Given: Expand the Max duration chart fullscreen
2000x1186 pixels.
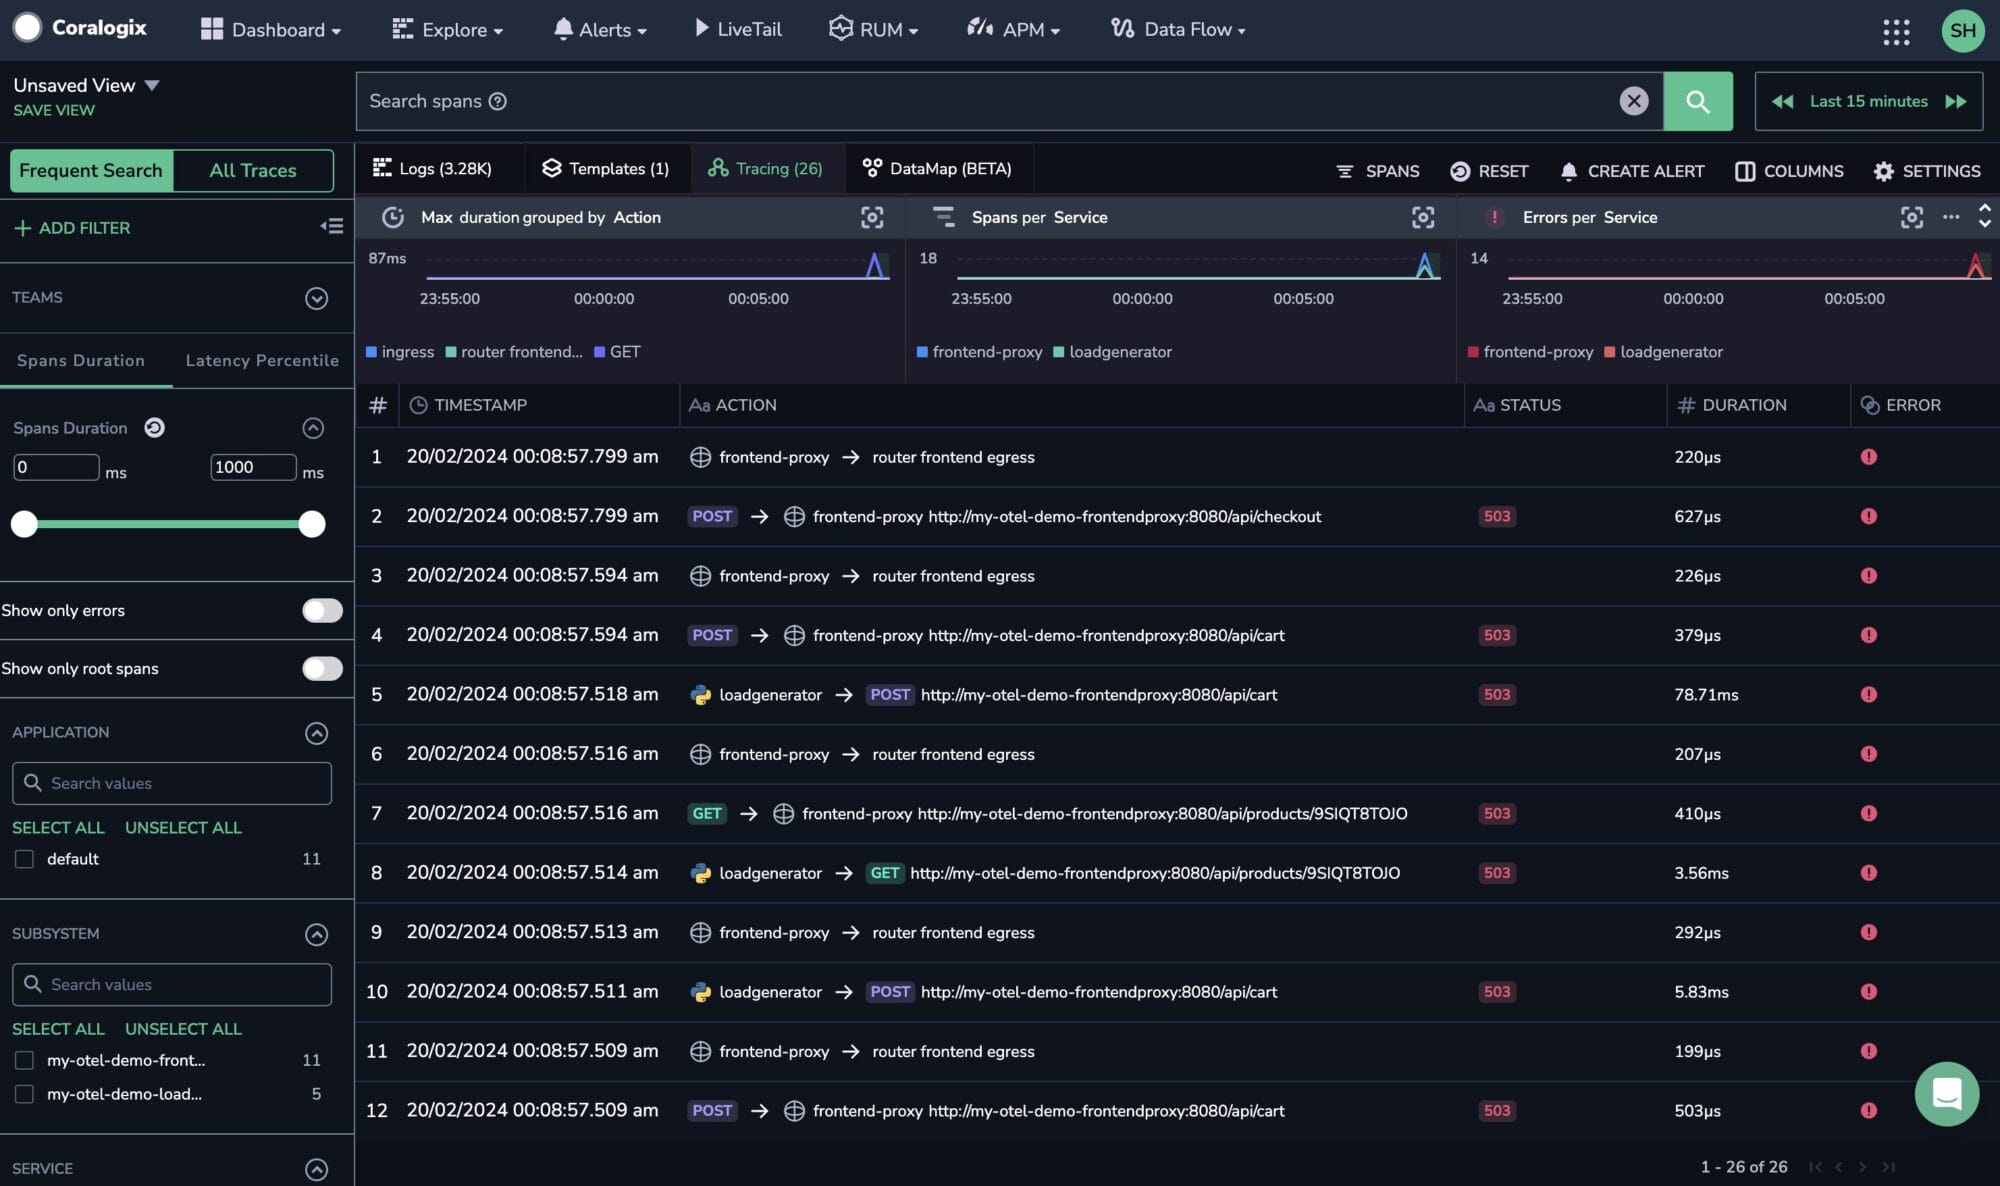Looking at the screenshot, I should tap(872, 217).
